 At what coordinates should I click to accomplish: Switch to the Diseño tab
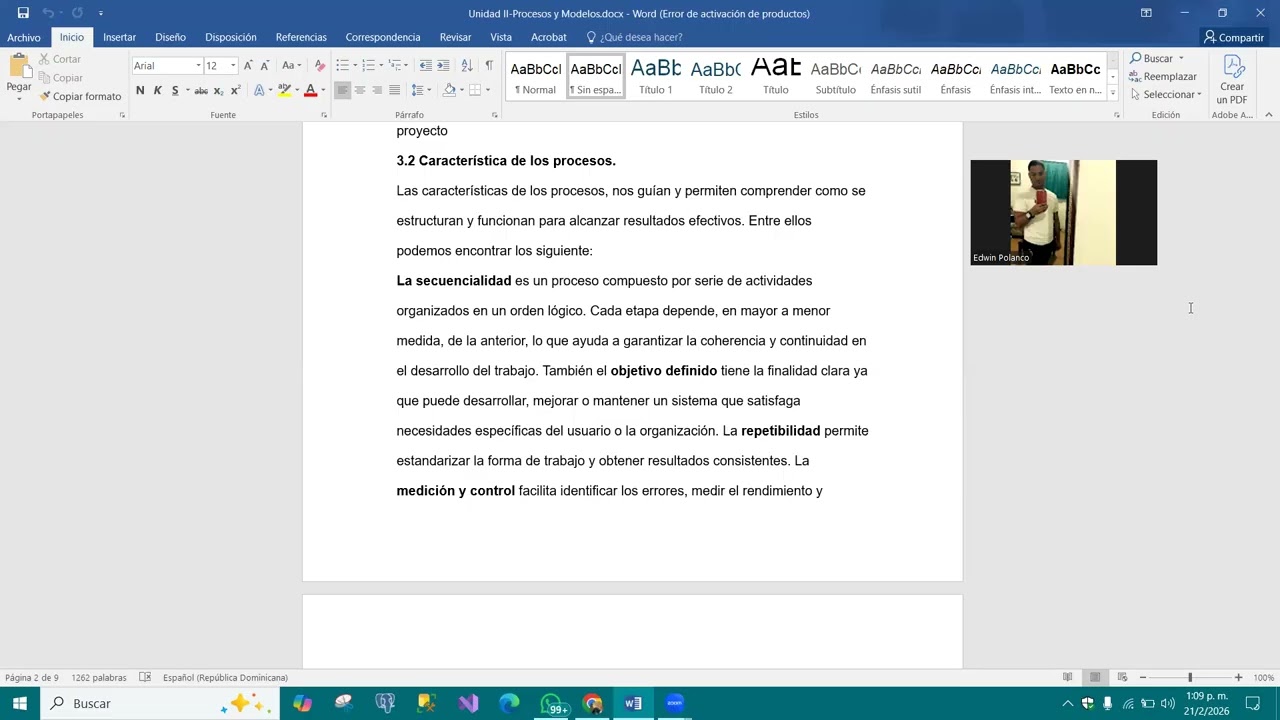pyautogui.click(x=170, y=37)
